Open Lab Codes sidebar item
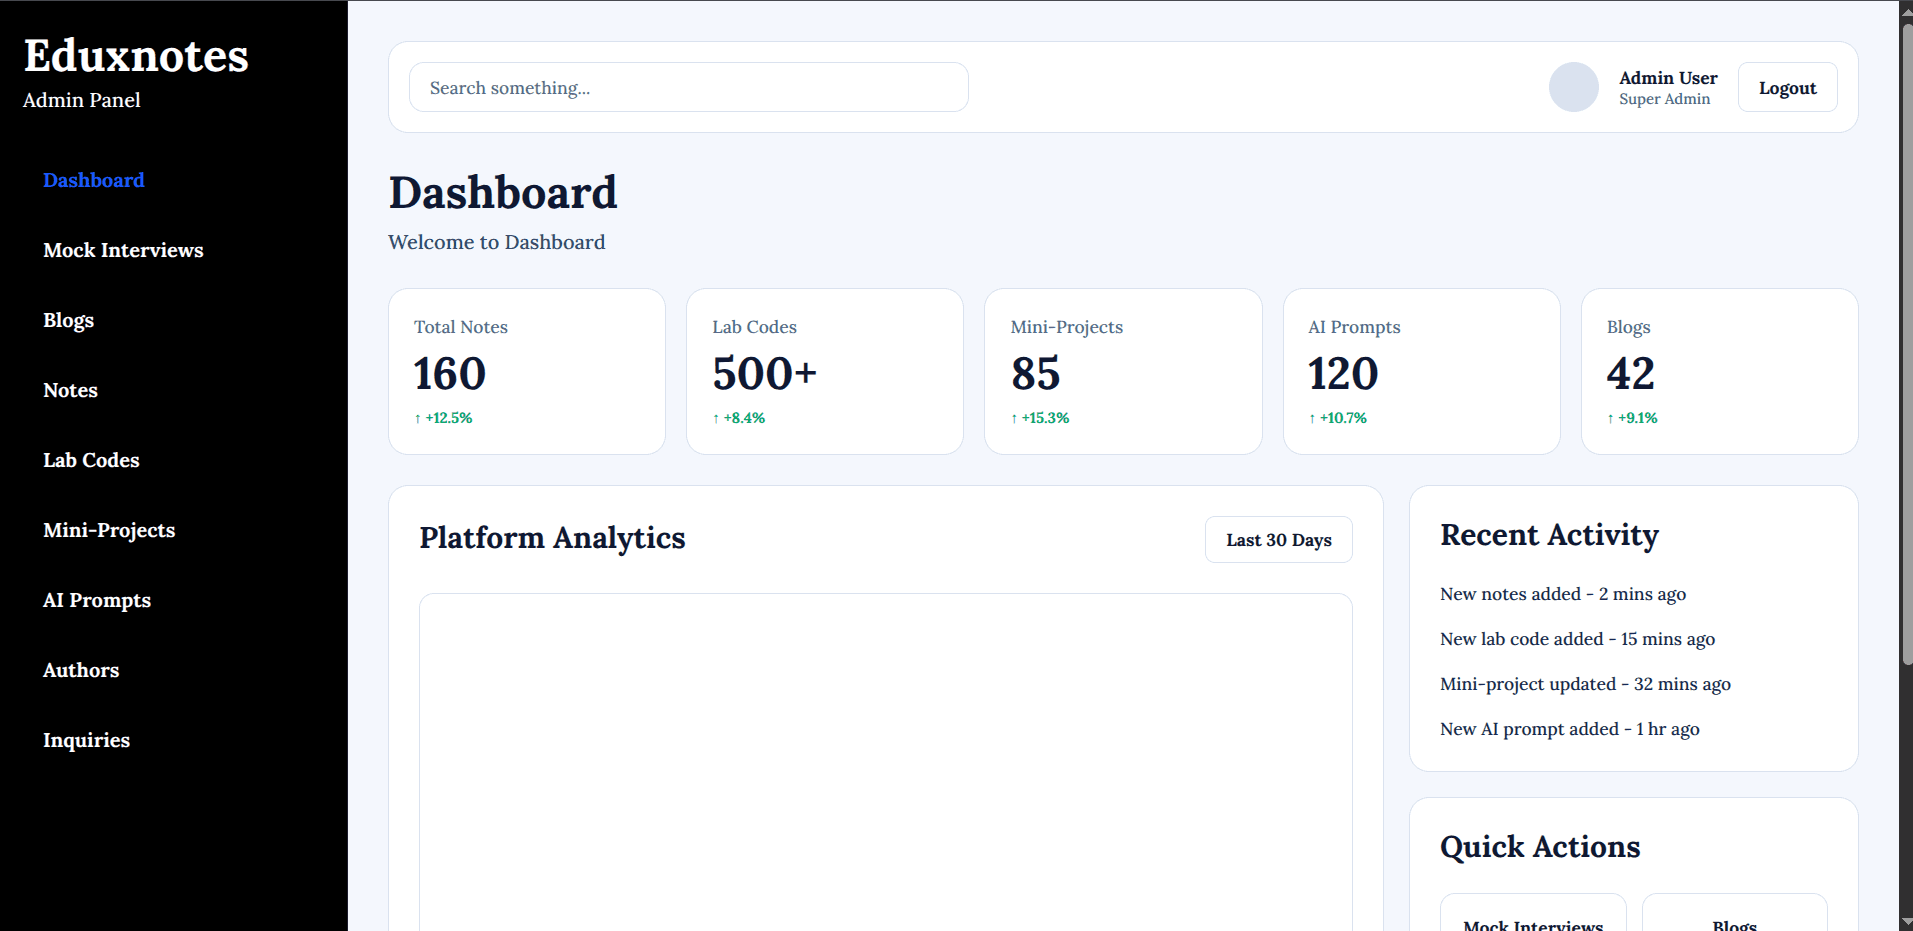Image resolution: width=1913 pixels, height=931 pixels. [x=91, y=460]
